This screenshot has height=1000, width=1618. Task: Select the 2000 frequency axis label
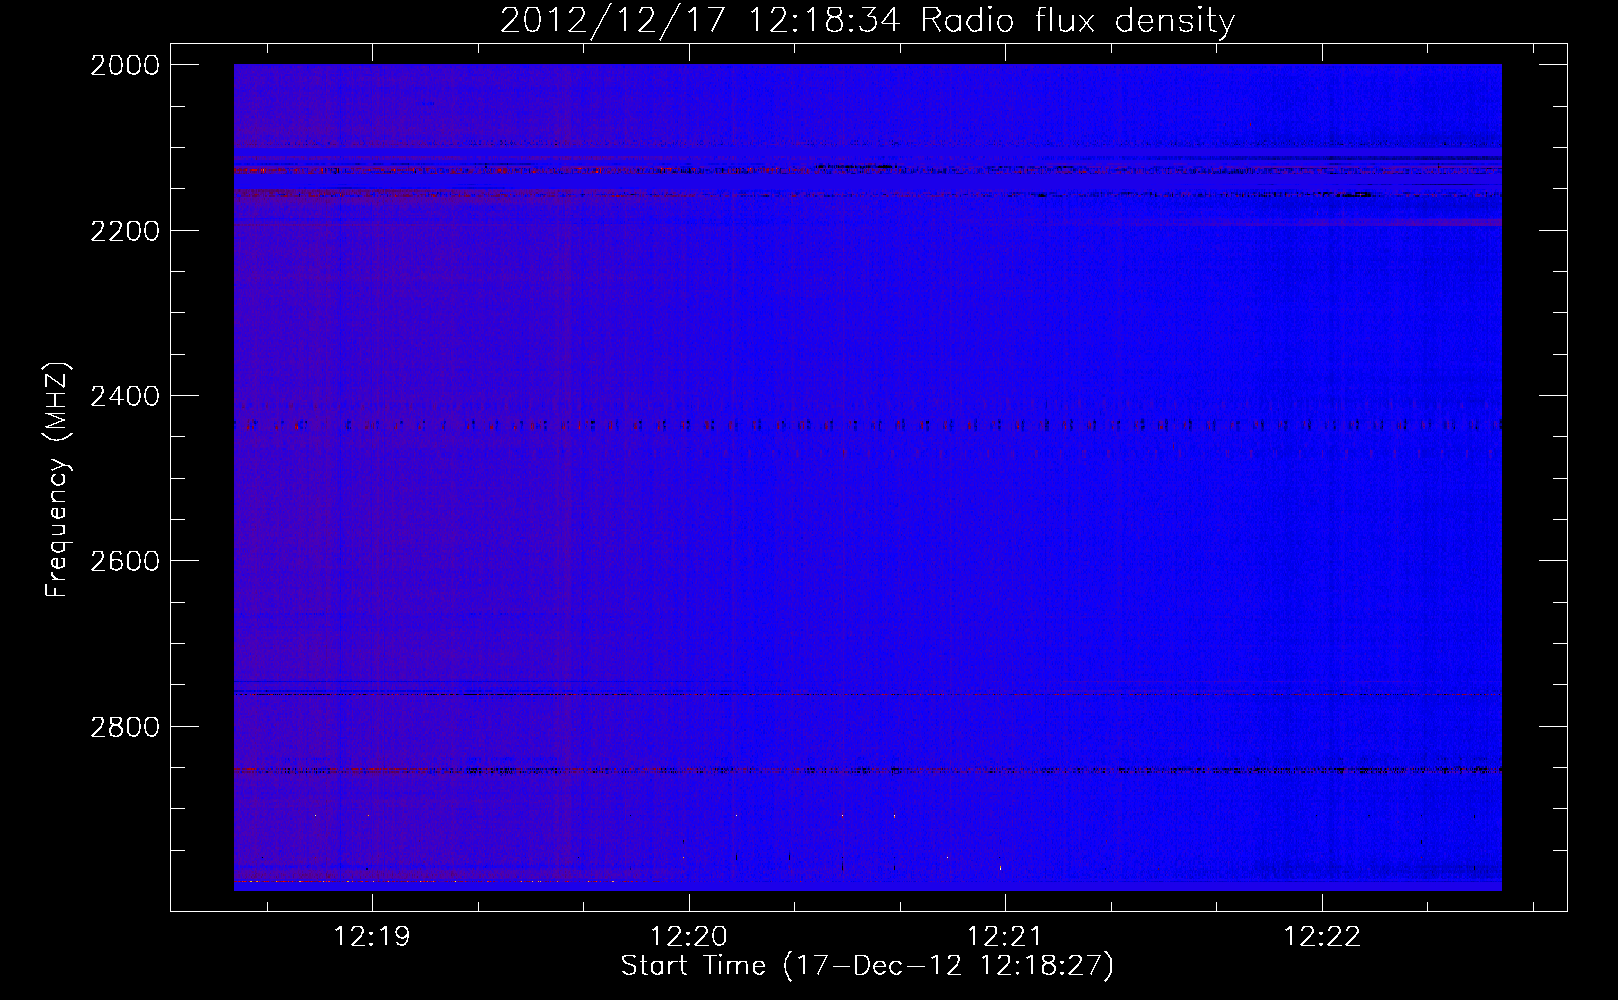[x=125, y=65]
